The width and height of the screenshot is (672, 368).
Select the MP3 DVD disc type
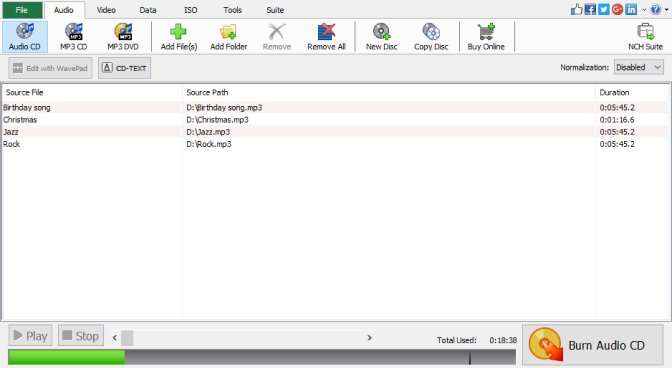[x=123, y=37]
